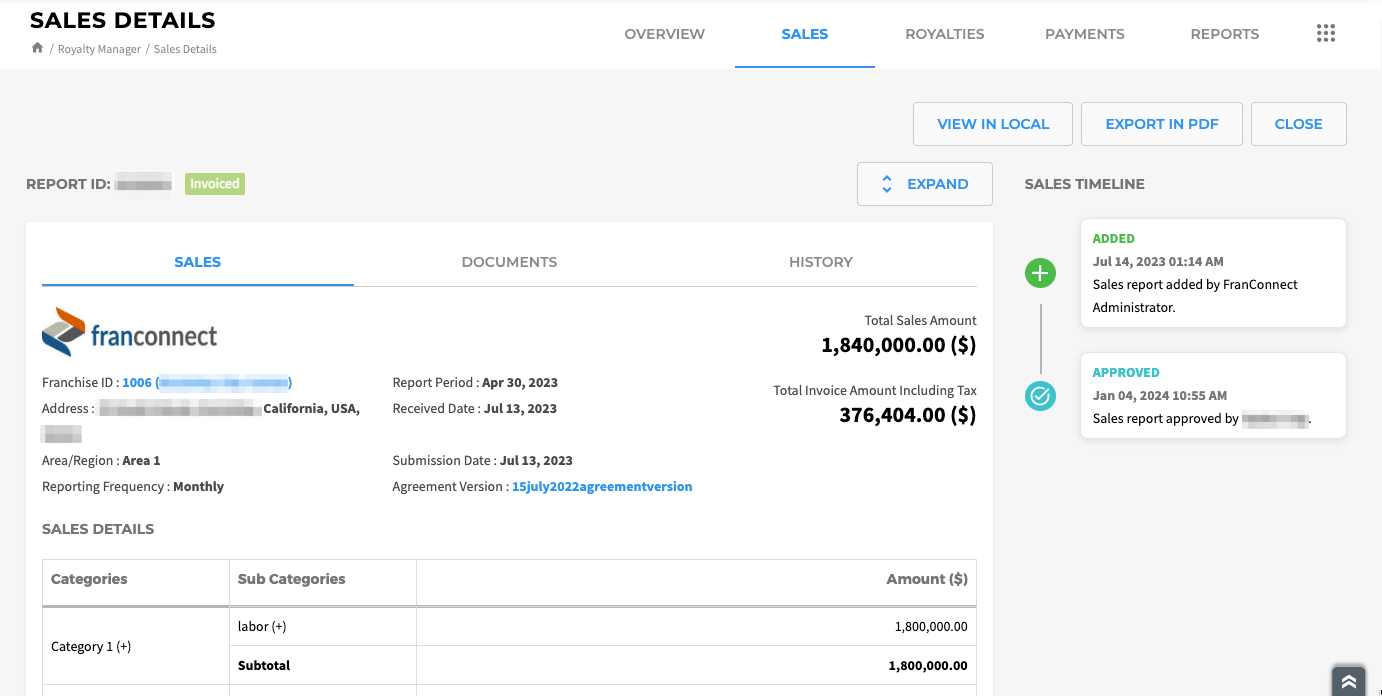The height and width of the screenshot is (696, 1382).
Task: Open the 15july2022agreementversion link
Action: [602, 487]
